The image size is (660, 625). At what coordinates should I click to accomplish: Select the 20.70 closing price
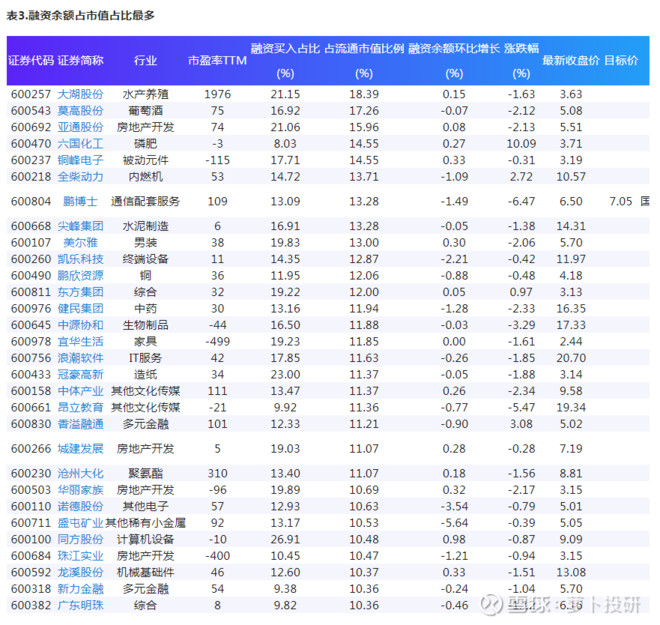click(571, 358)
